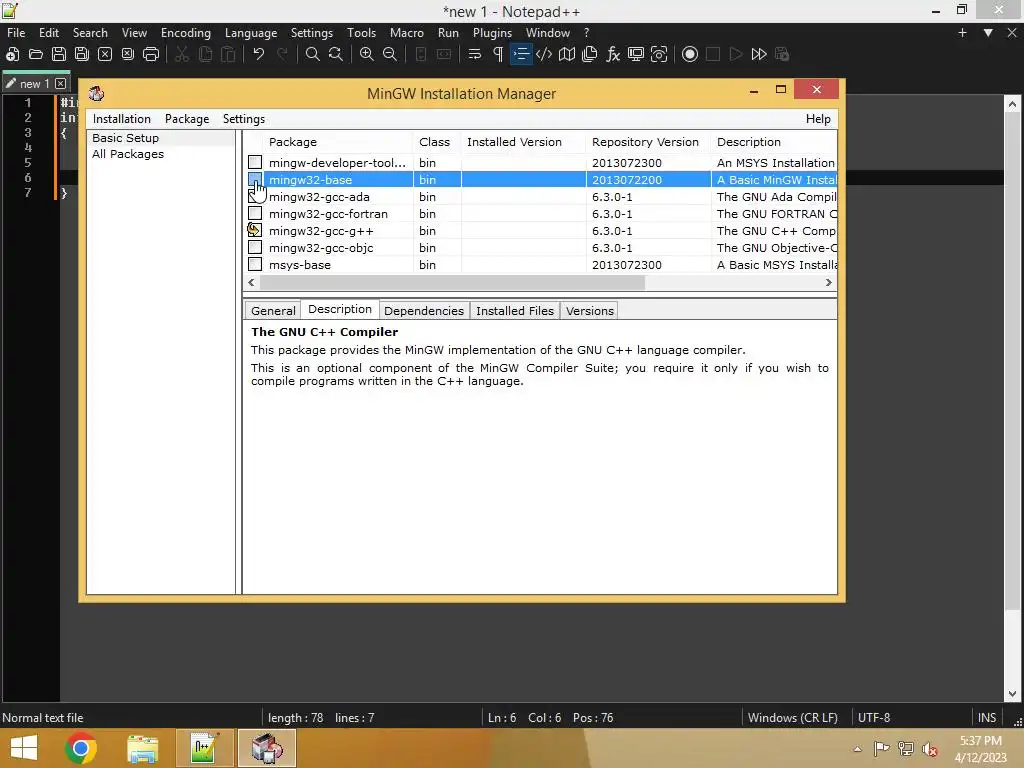Click the Open file folder icon in Notepad++

36,54
